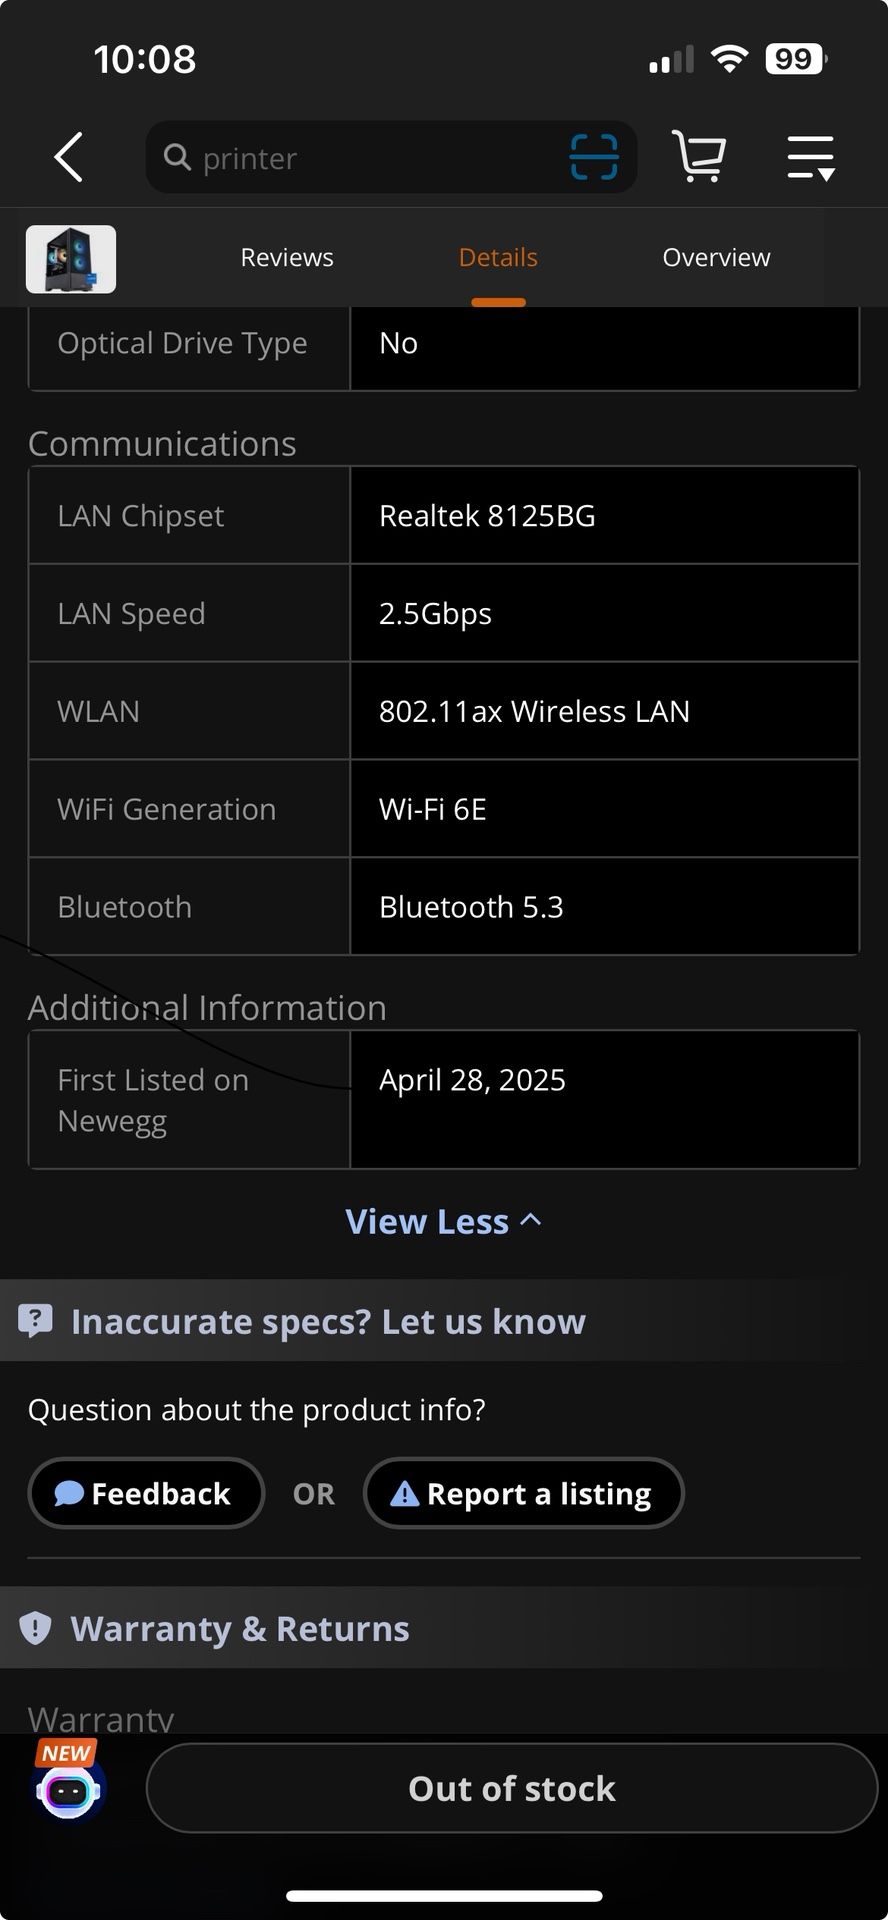
Task: Tap the search magnifier icon
Action: click(177, 157)
